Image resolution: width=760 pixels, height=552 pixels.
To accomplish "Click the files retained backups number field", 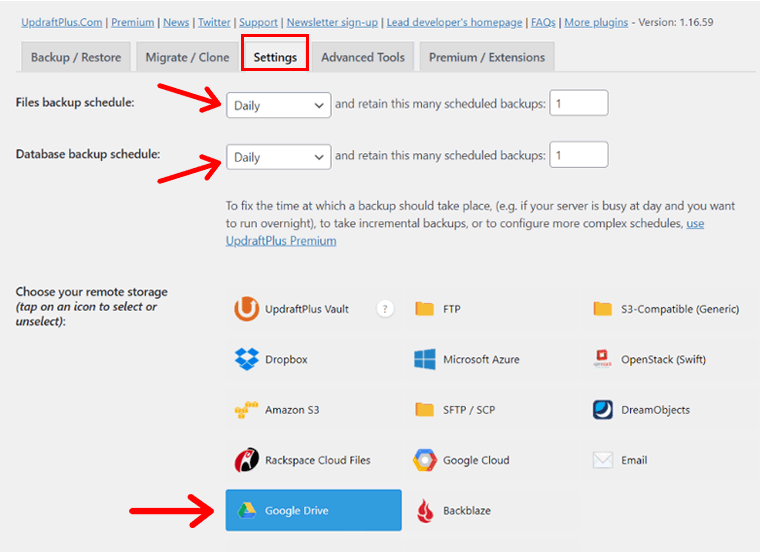I will pos(579,103).
